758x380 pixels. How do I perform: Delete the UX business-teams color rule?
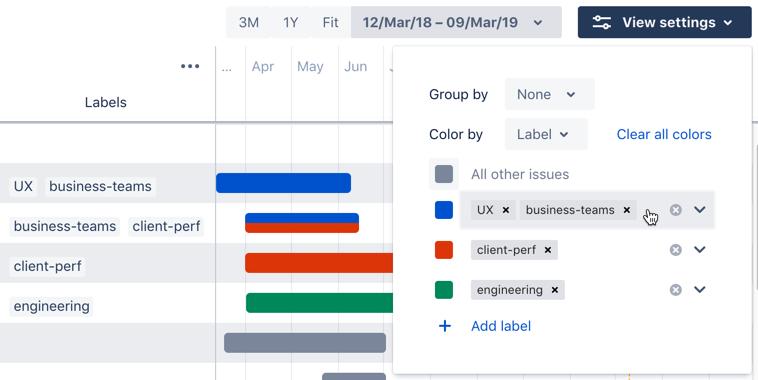coord(676,210)
